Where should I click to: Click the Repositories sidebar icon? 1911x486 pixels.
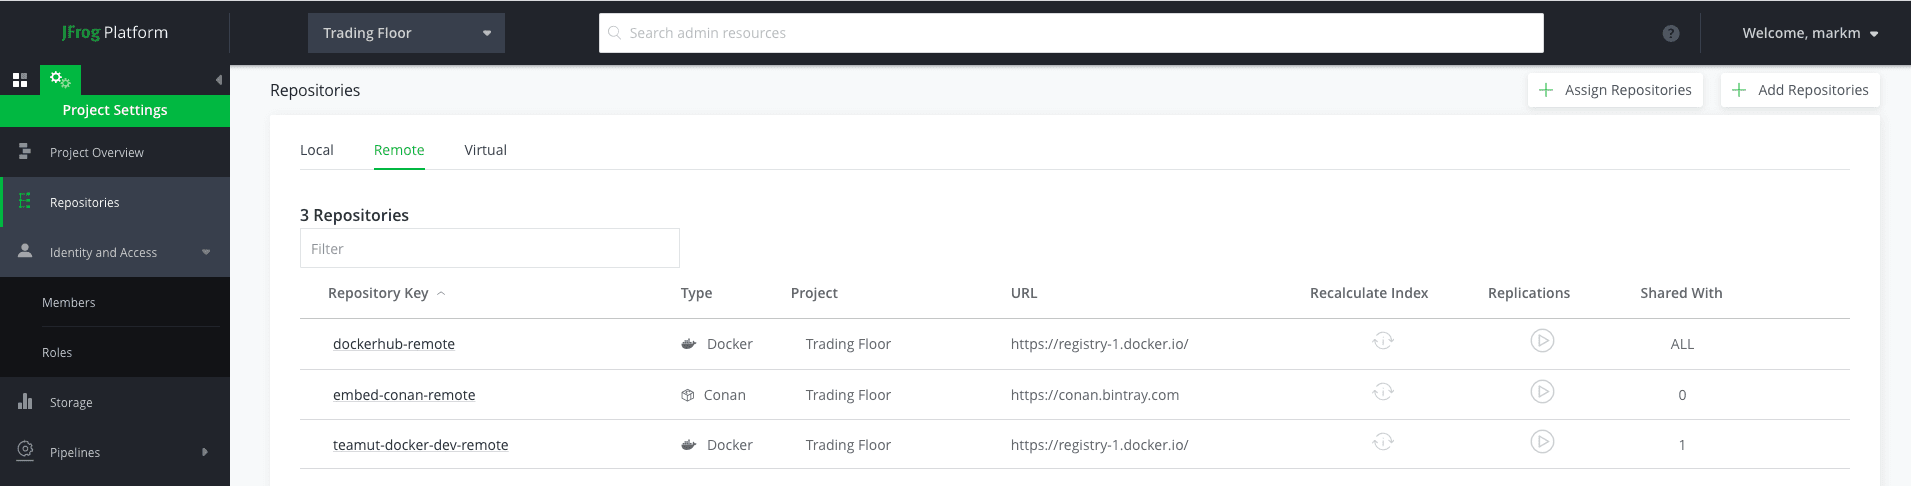(x=25, y=201)
